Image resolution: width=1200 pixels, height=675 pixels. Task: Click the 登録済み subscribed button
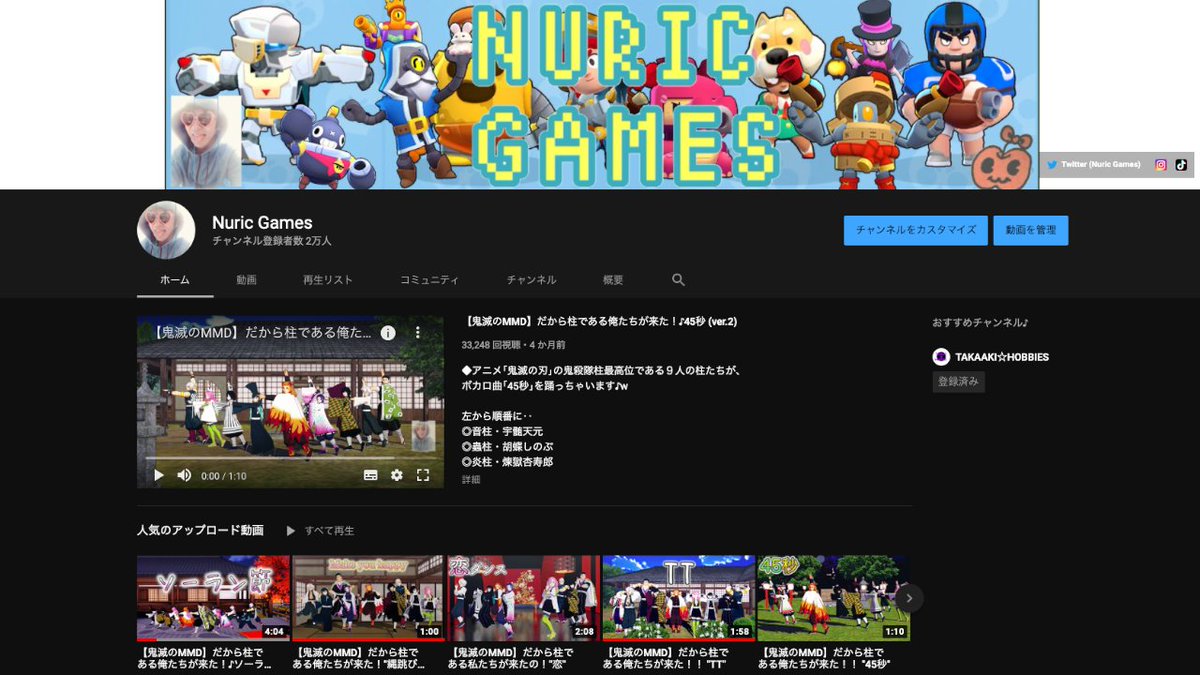[x=959, y=381]
